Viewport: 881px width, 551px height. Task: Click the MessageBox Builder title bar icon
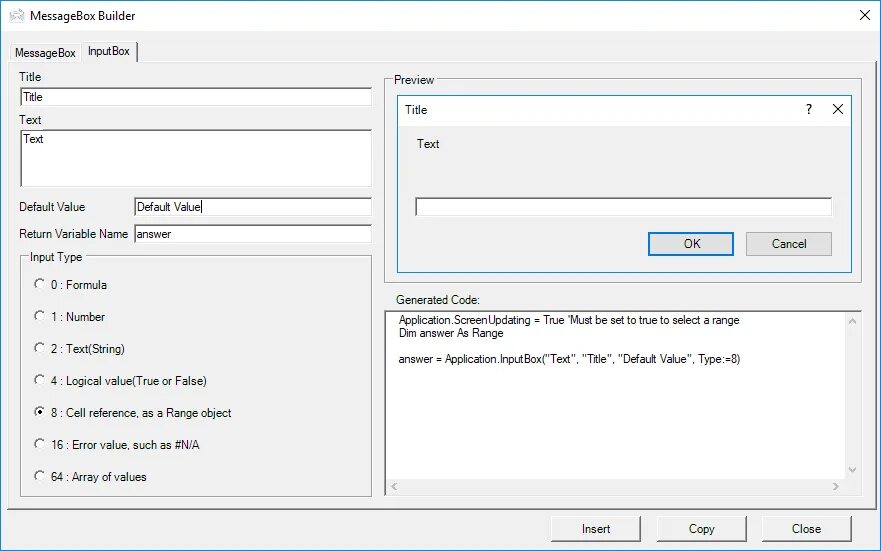[x=17, y=16]
